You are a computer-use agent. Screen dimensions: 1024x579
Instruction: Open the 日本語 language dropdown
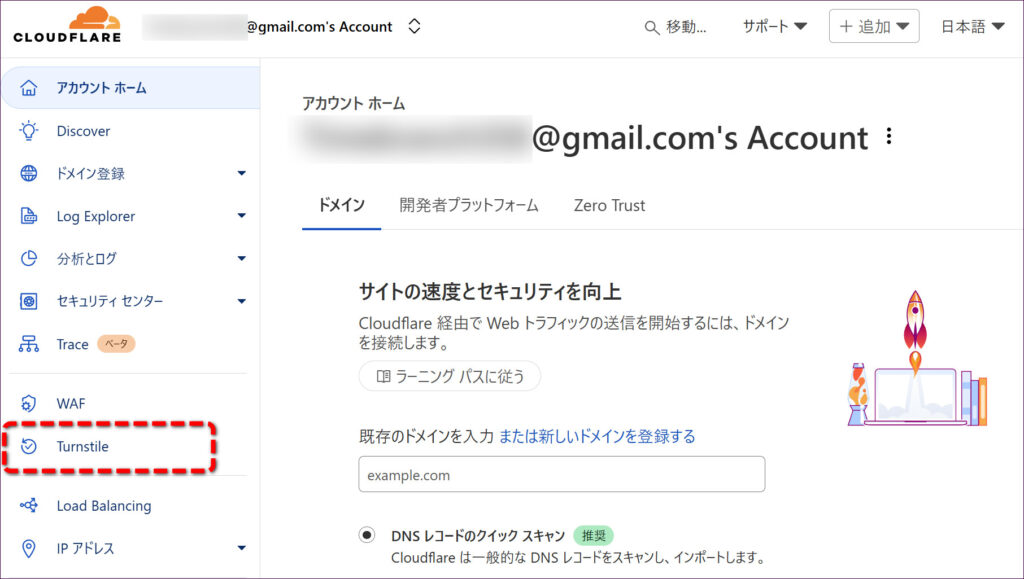point(972,27)
